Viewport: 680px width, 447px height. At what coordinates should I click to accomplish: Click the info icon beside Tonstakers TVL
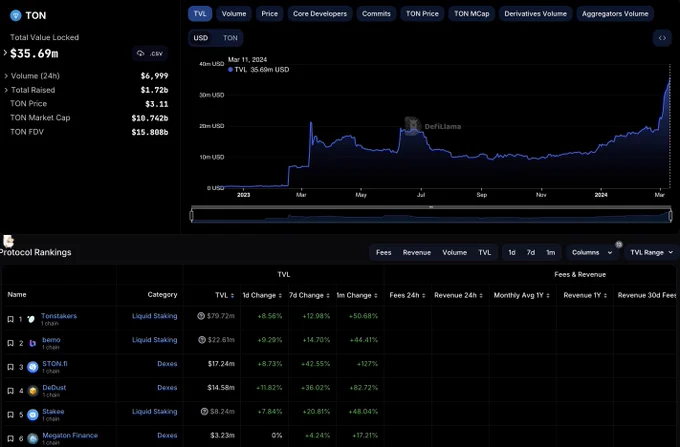point(201,316)
